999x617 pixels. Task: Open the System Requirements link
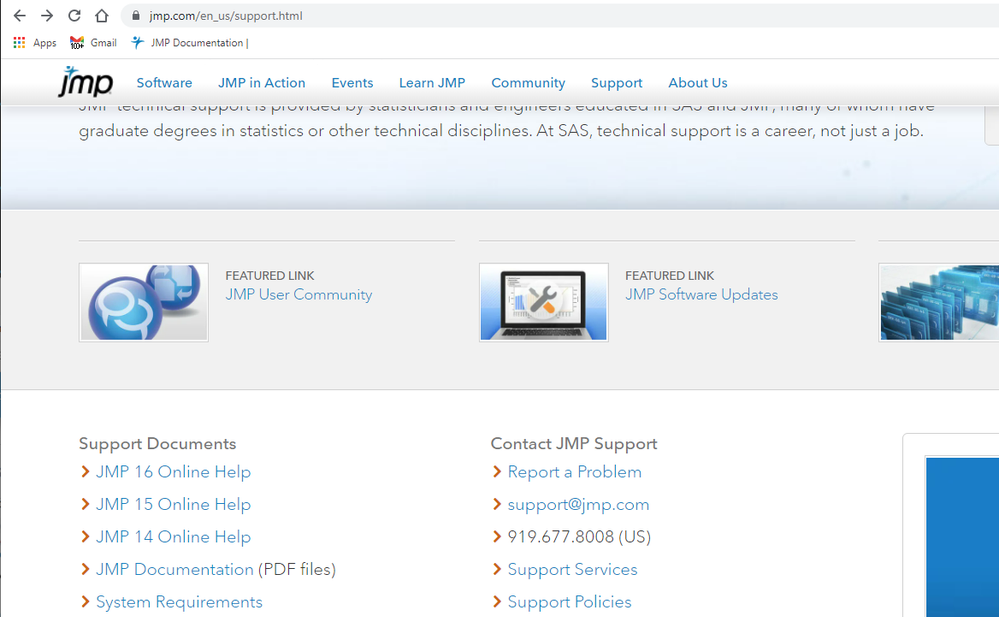tap(179, 602)
